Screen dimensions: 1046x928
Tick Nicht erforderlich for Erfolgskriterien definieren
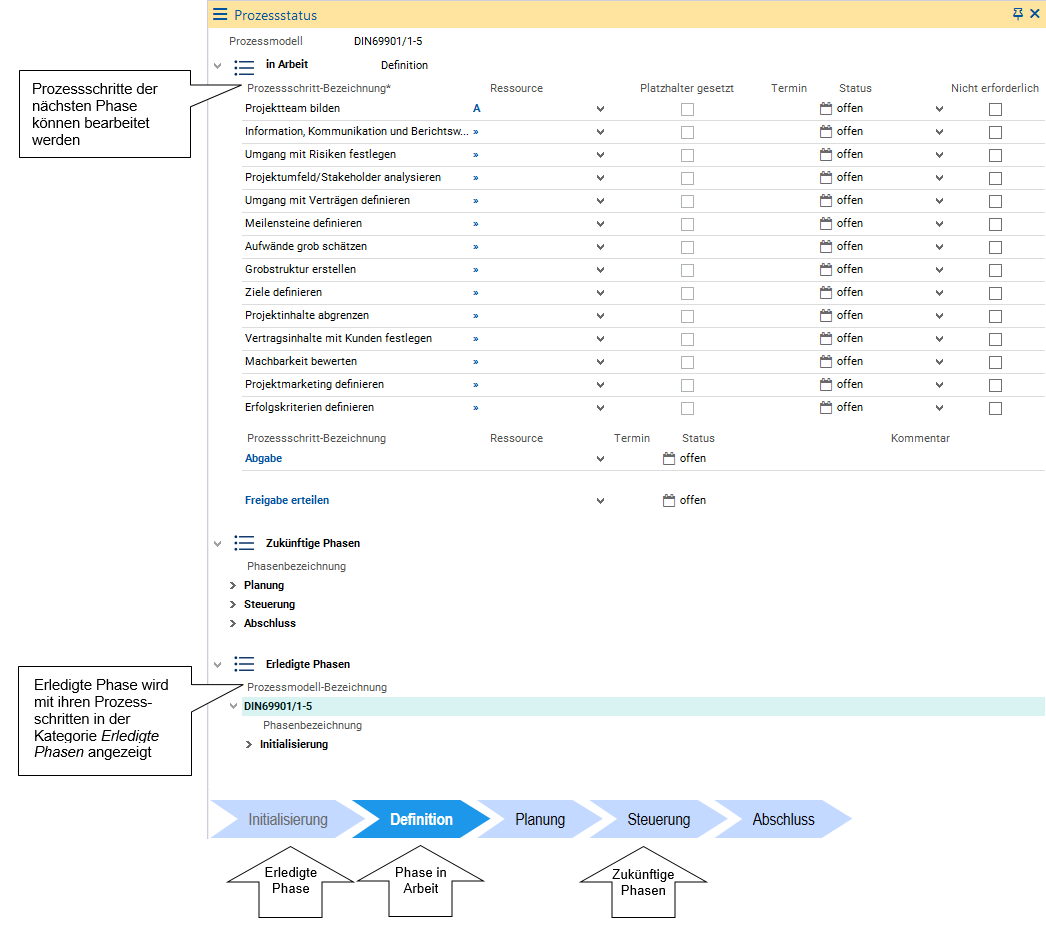(x=995, y=408)
